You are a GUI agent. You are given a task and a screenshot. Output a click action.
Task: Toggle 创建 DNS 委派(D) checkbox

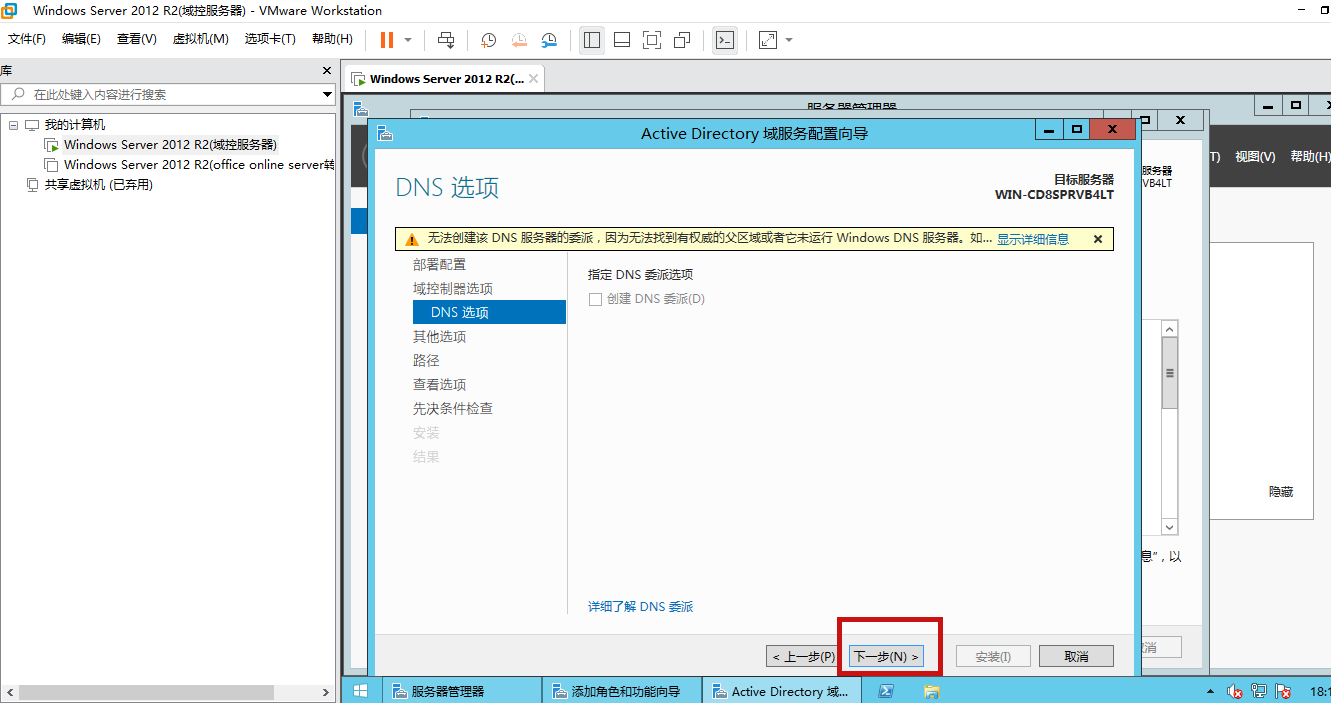pos(595,299)
